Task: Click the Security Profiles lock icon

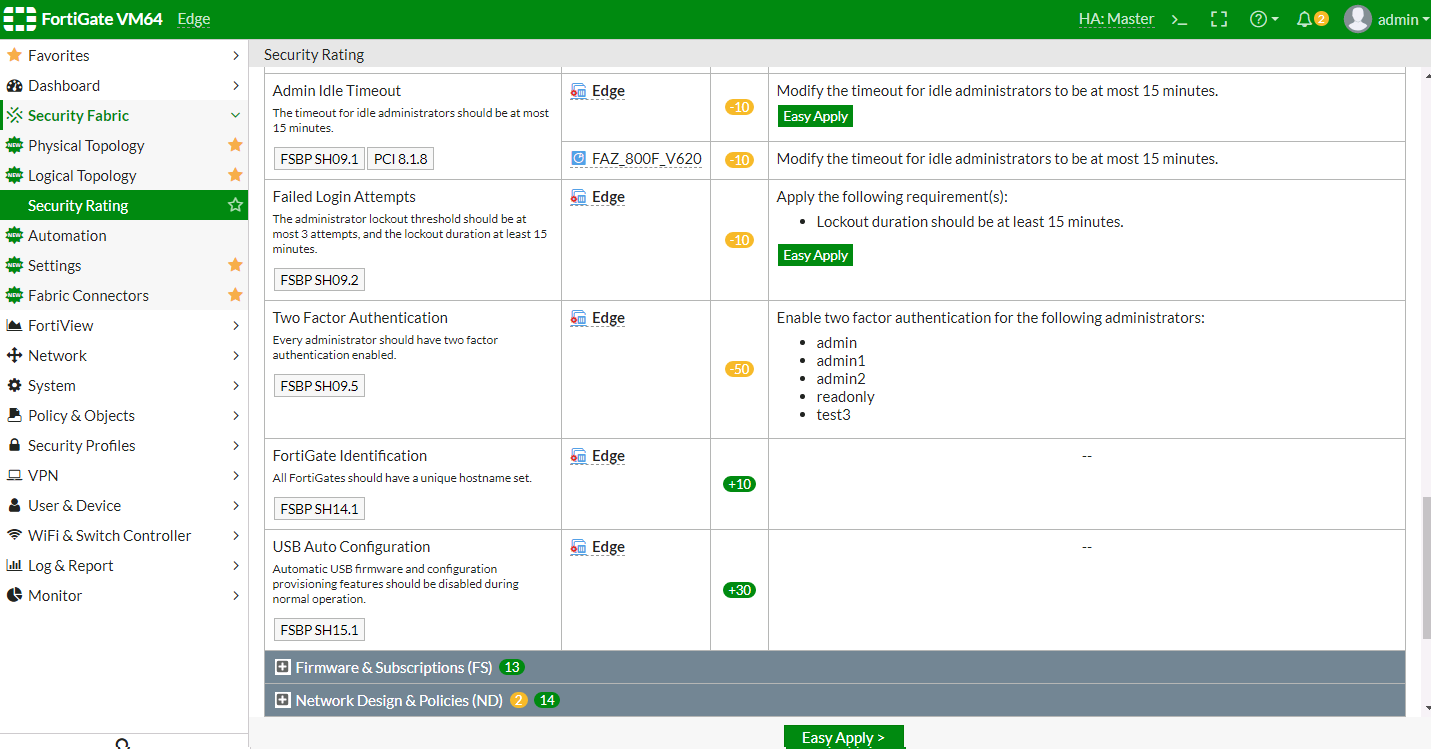Action: [x=14, y=445]
